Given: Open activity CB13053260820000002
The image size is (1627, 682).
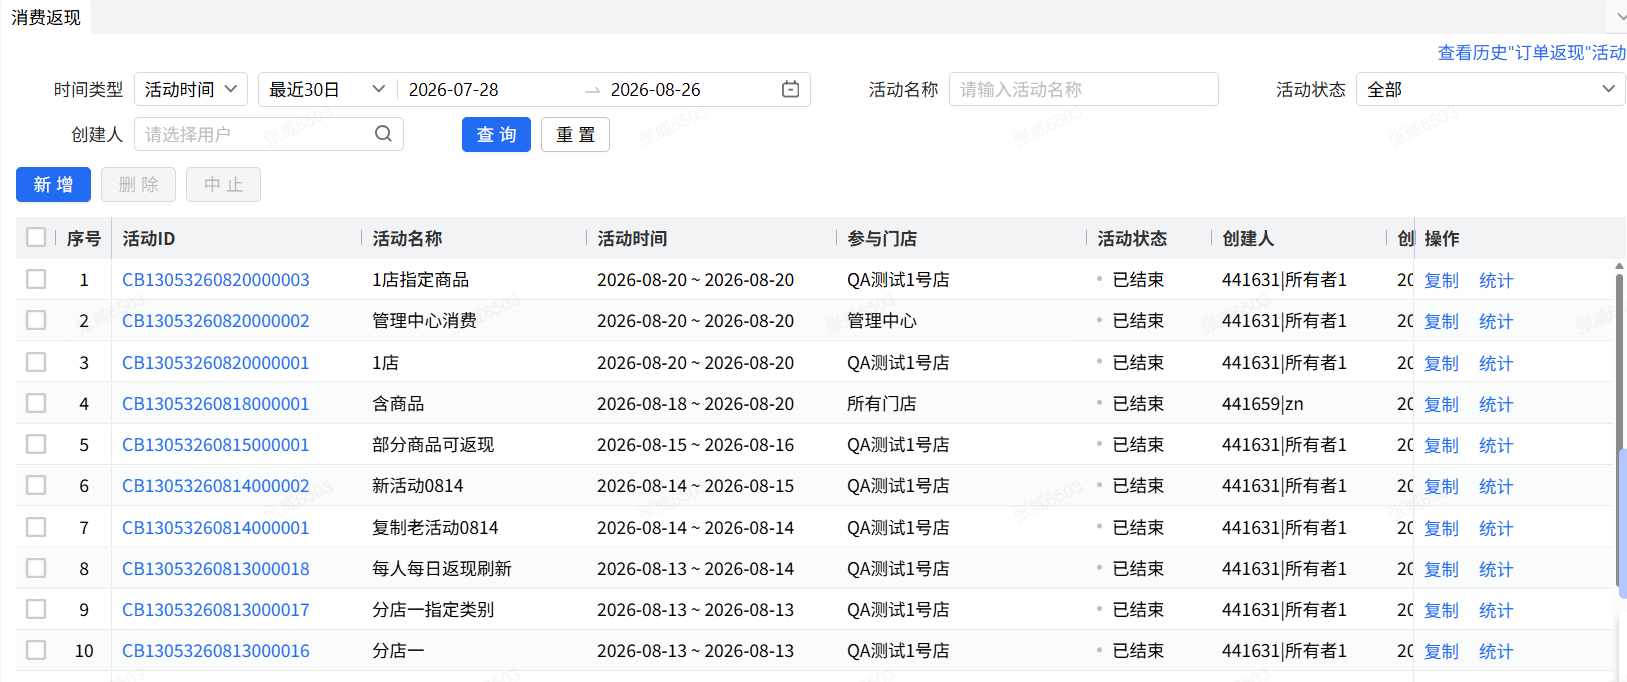Looking at the screenshot, I should pyautogui.click(x=216, y=321).
